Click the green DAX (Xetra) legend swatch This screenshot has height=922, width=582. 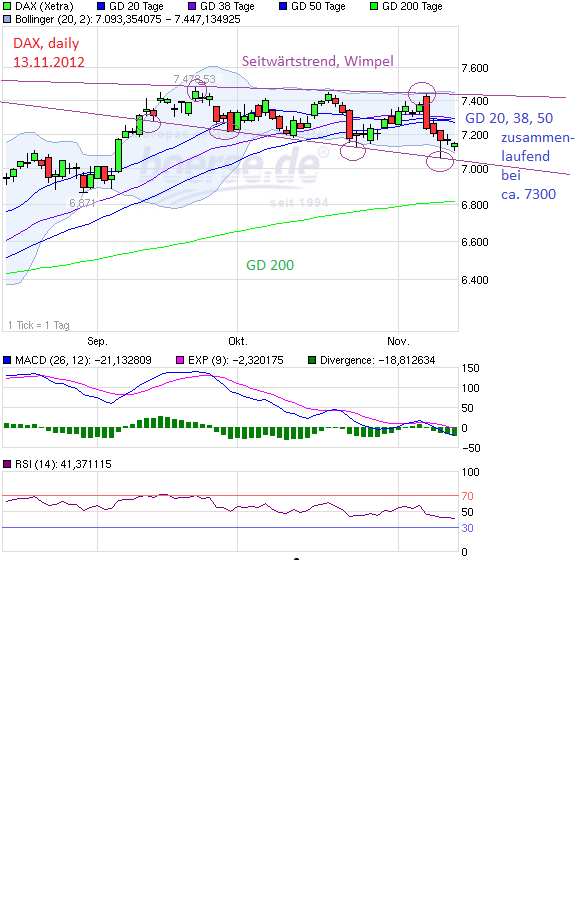coord(7,6)
